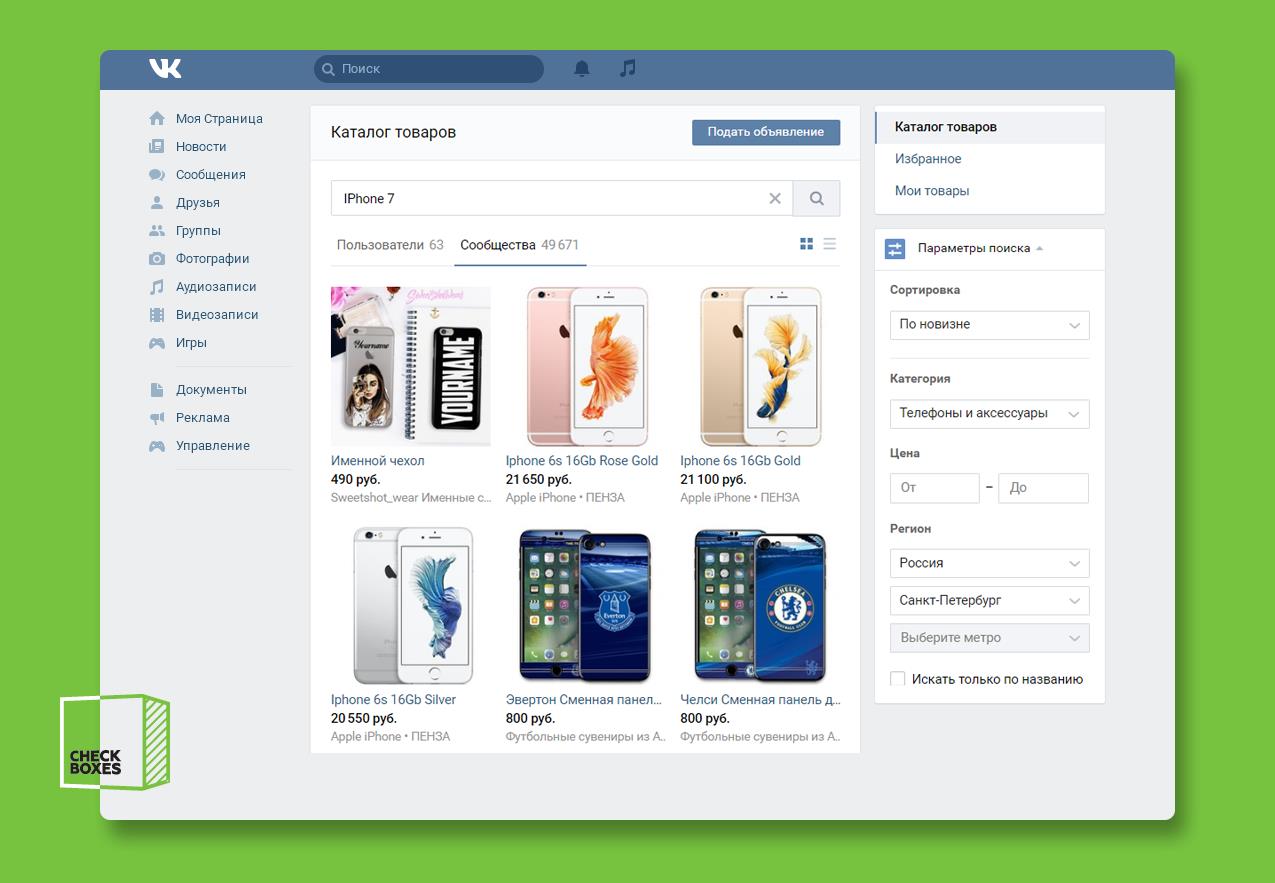1275x883 pixels.
Task: Click the price До input field
Action: click(1043, 488)
